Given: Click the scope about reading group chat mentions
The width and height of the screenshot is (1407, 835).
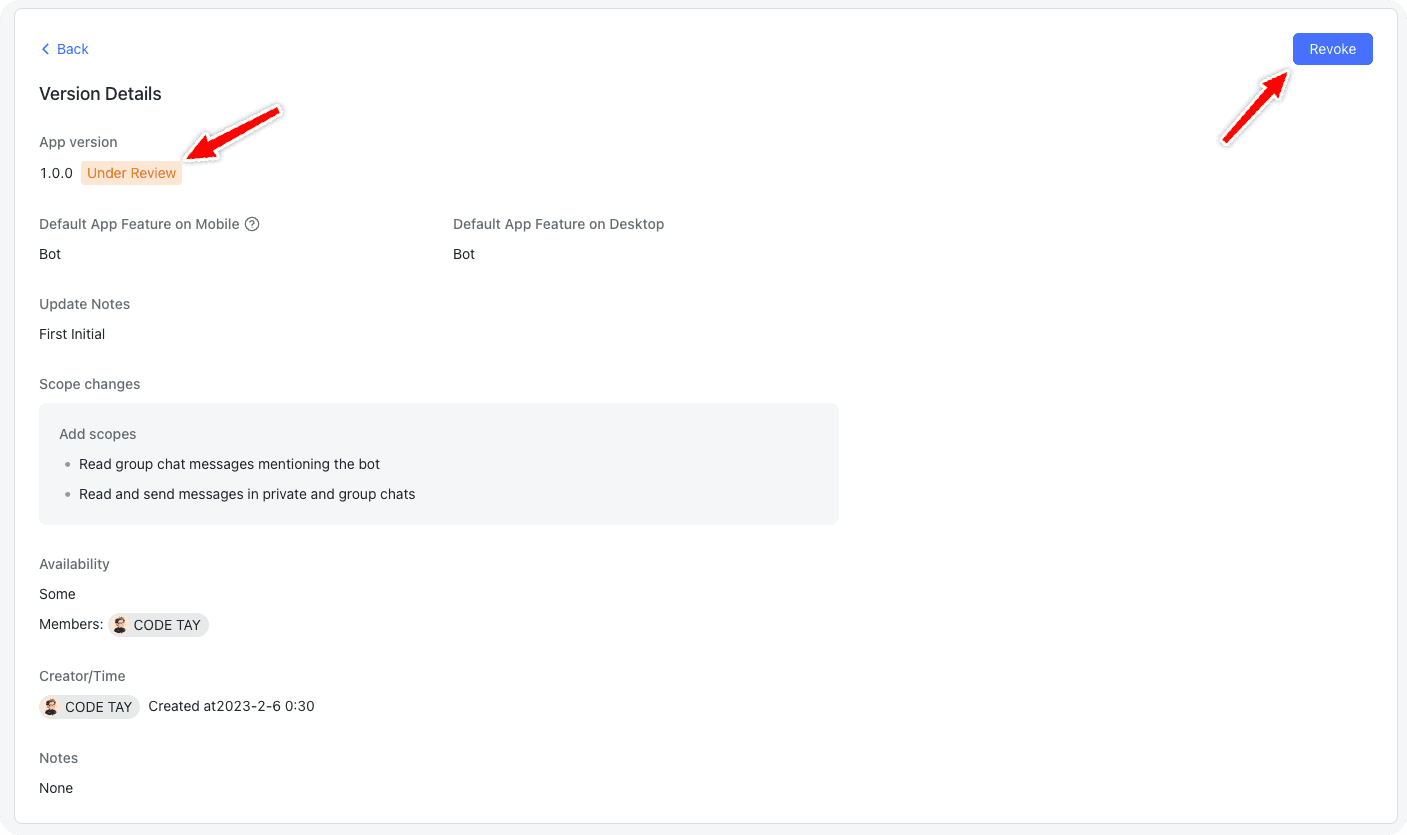Looking at the screenshot, I should 229,464.
